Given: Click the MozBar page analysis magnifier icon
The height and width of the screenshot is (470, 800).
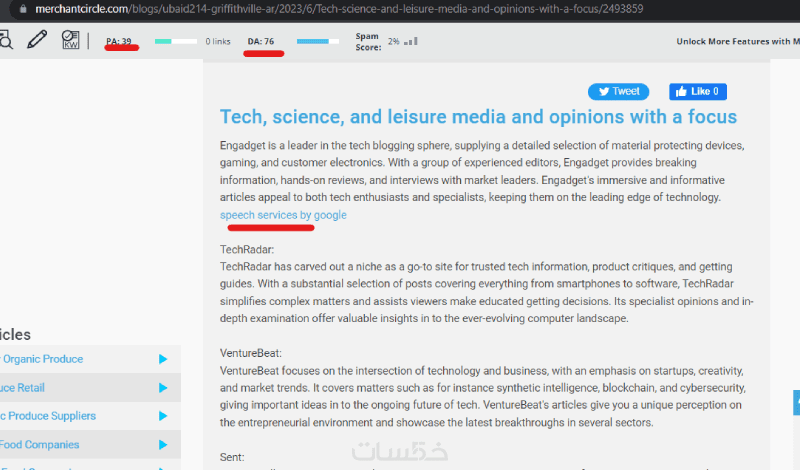Looking at the screenshot, I should point(5,40).
